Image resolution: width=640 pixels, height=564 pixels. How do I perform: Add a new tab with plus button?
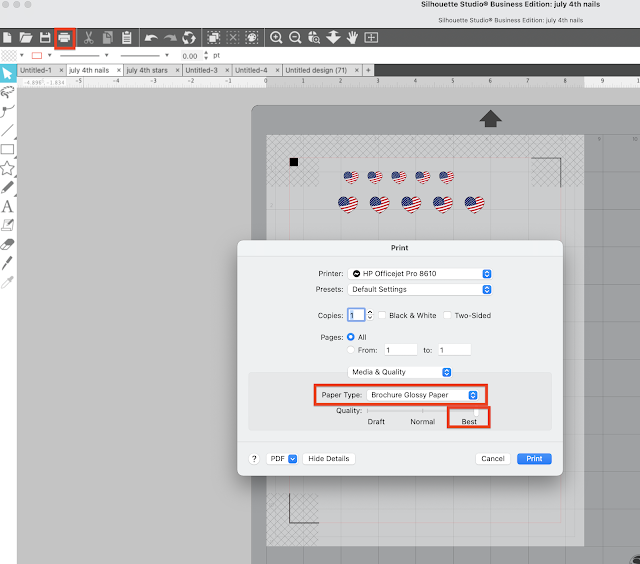tap(368, 70)
